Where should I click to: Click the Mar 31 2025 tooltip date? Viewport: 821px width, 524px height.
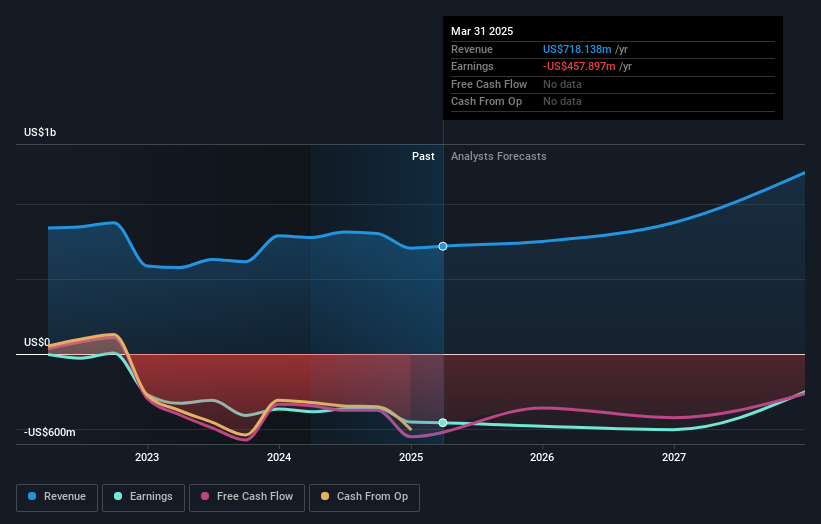click(x=482, y=31)
